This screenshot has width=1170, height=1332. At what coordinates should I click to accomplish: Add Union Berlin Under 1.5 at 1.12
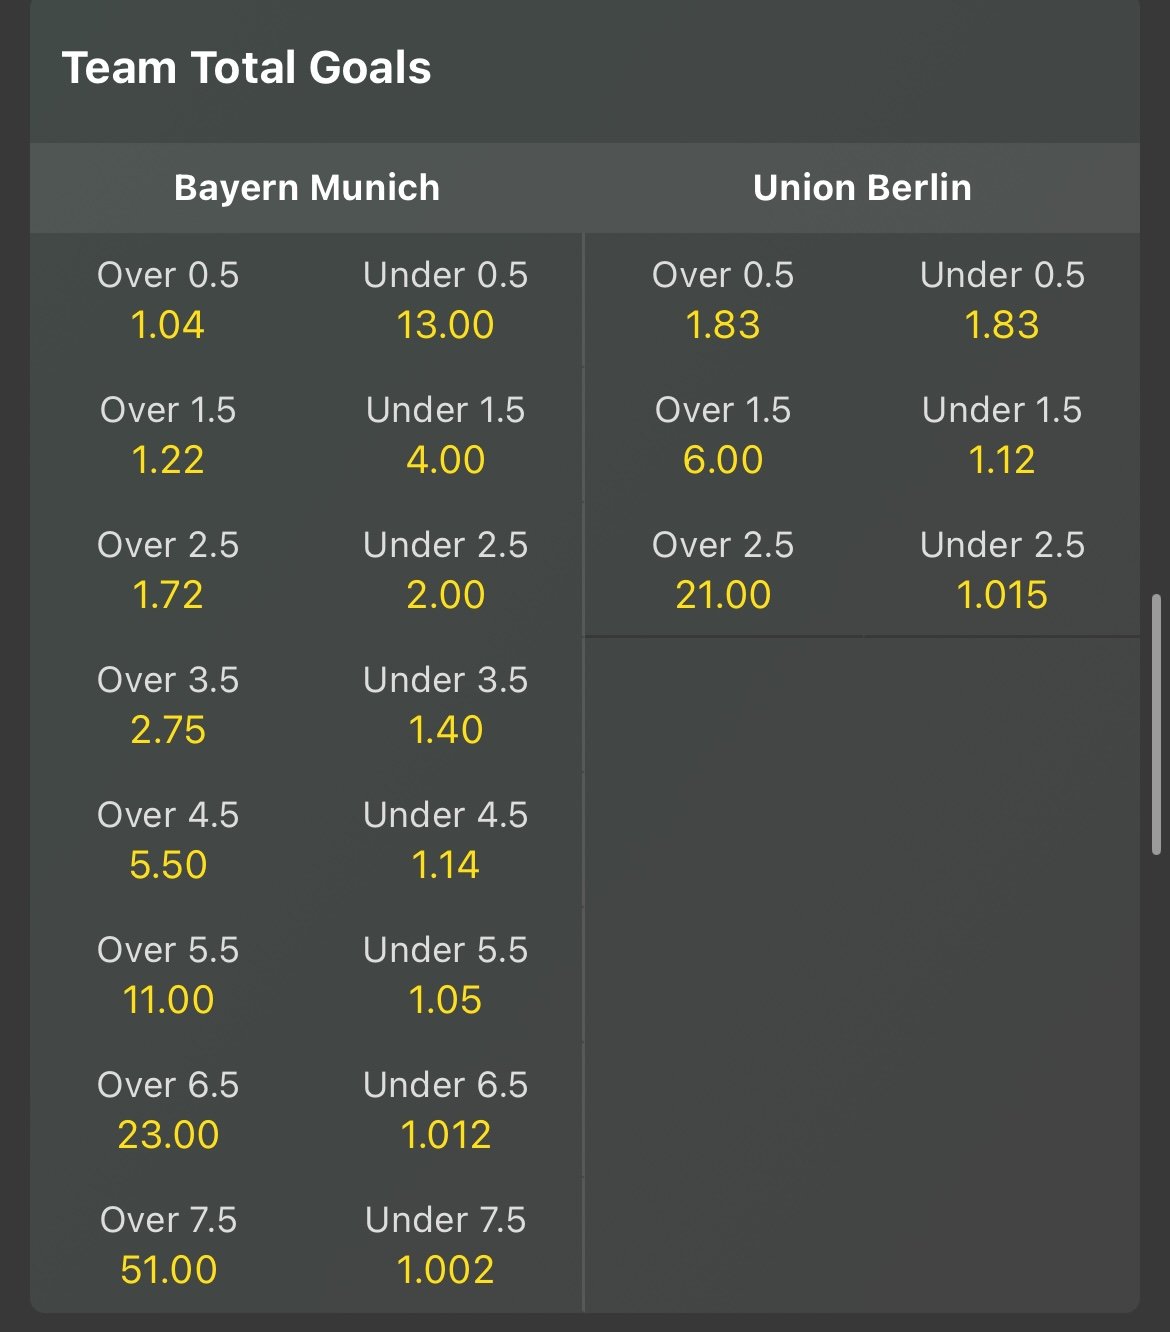[1002, 436]
